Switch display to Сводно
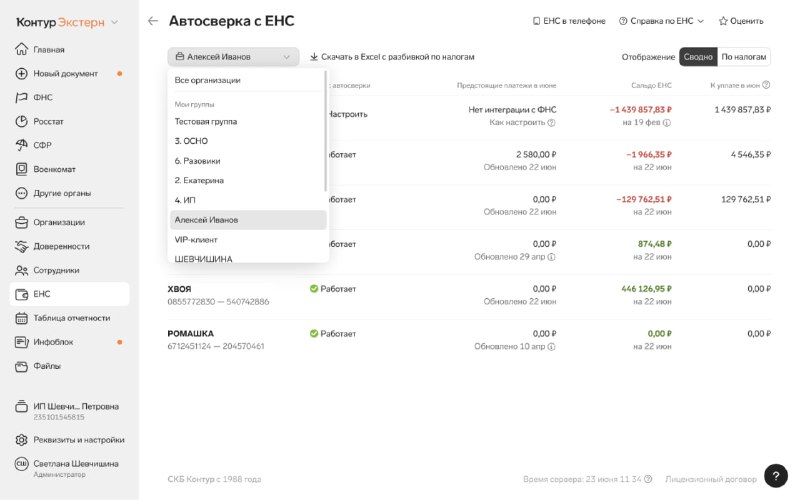Screen dimensions: 800x500 (x=698, y=57)
